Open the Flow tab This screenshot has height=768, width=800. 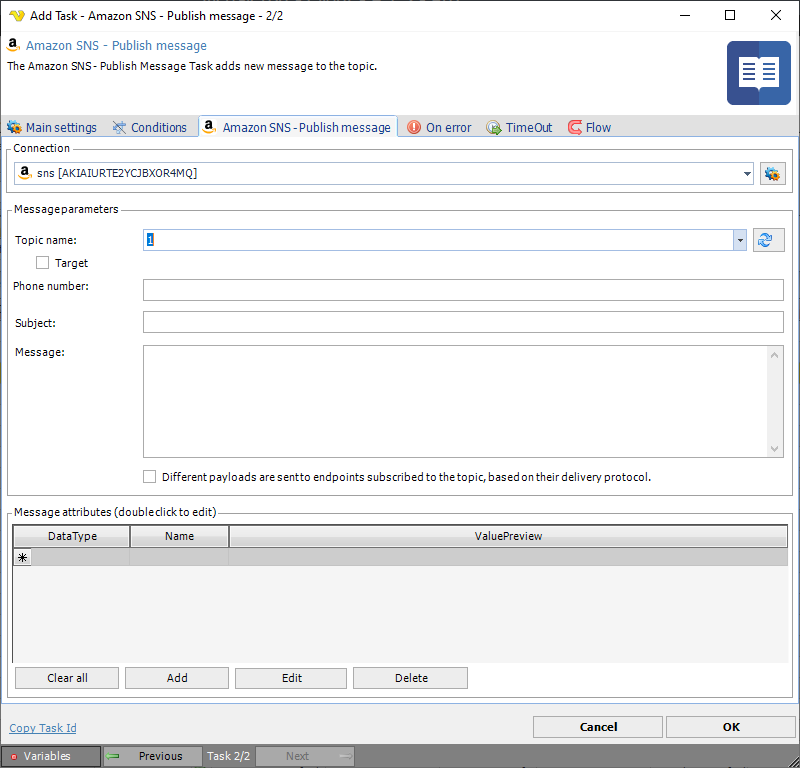tap(589, 128)
